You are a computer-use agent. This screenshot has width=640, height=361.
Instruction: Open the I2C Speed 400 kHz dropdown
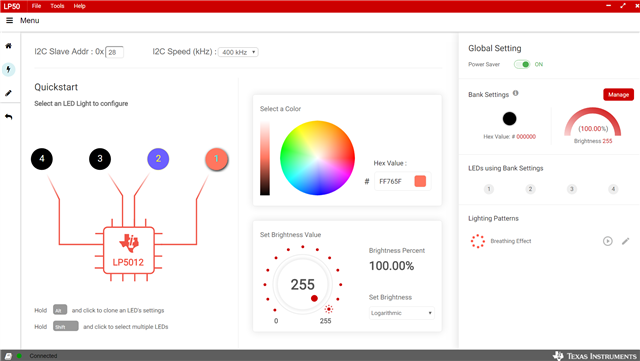click(x=238, y=52)
